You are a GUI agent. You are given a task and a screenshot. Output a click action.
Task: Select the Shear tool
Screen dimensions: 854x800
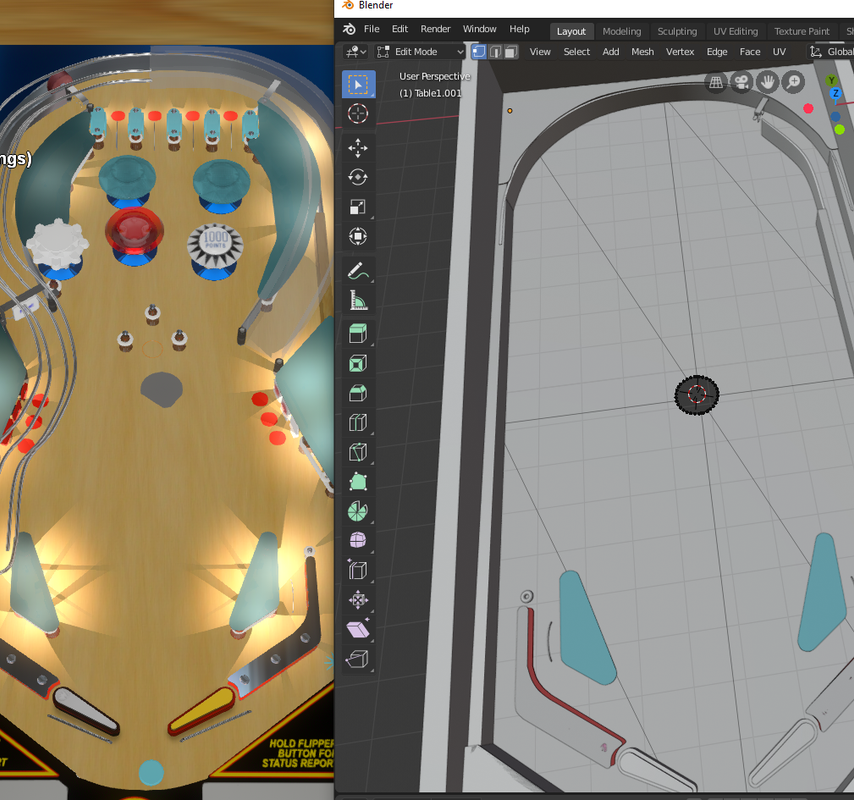(x=358, y=629)
